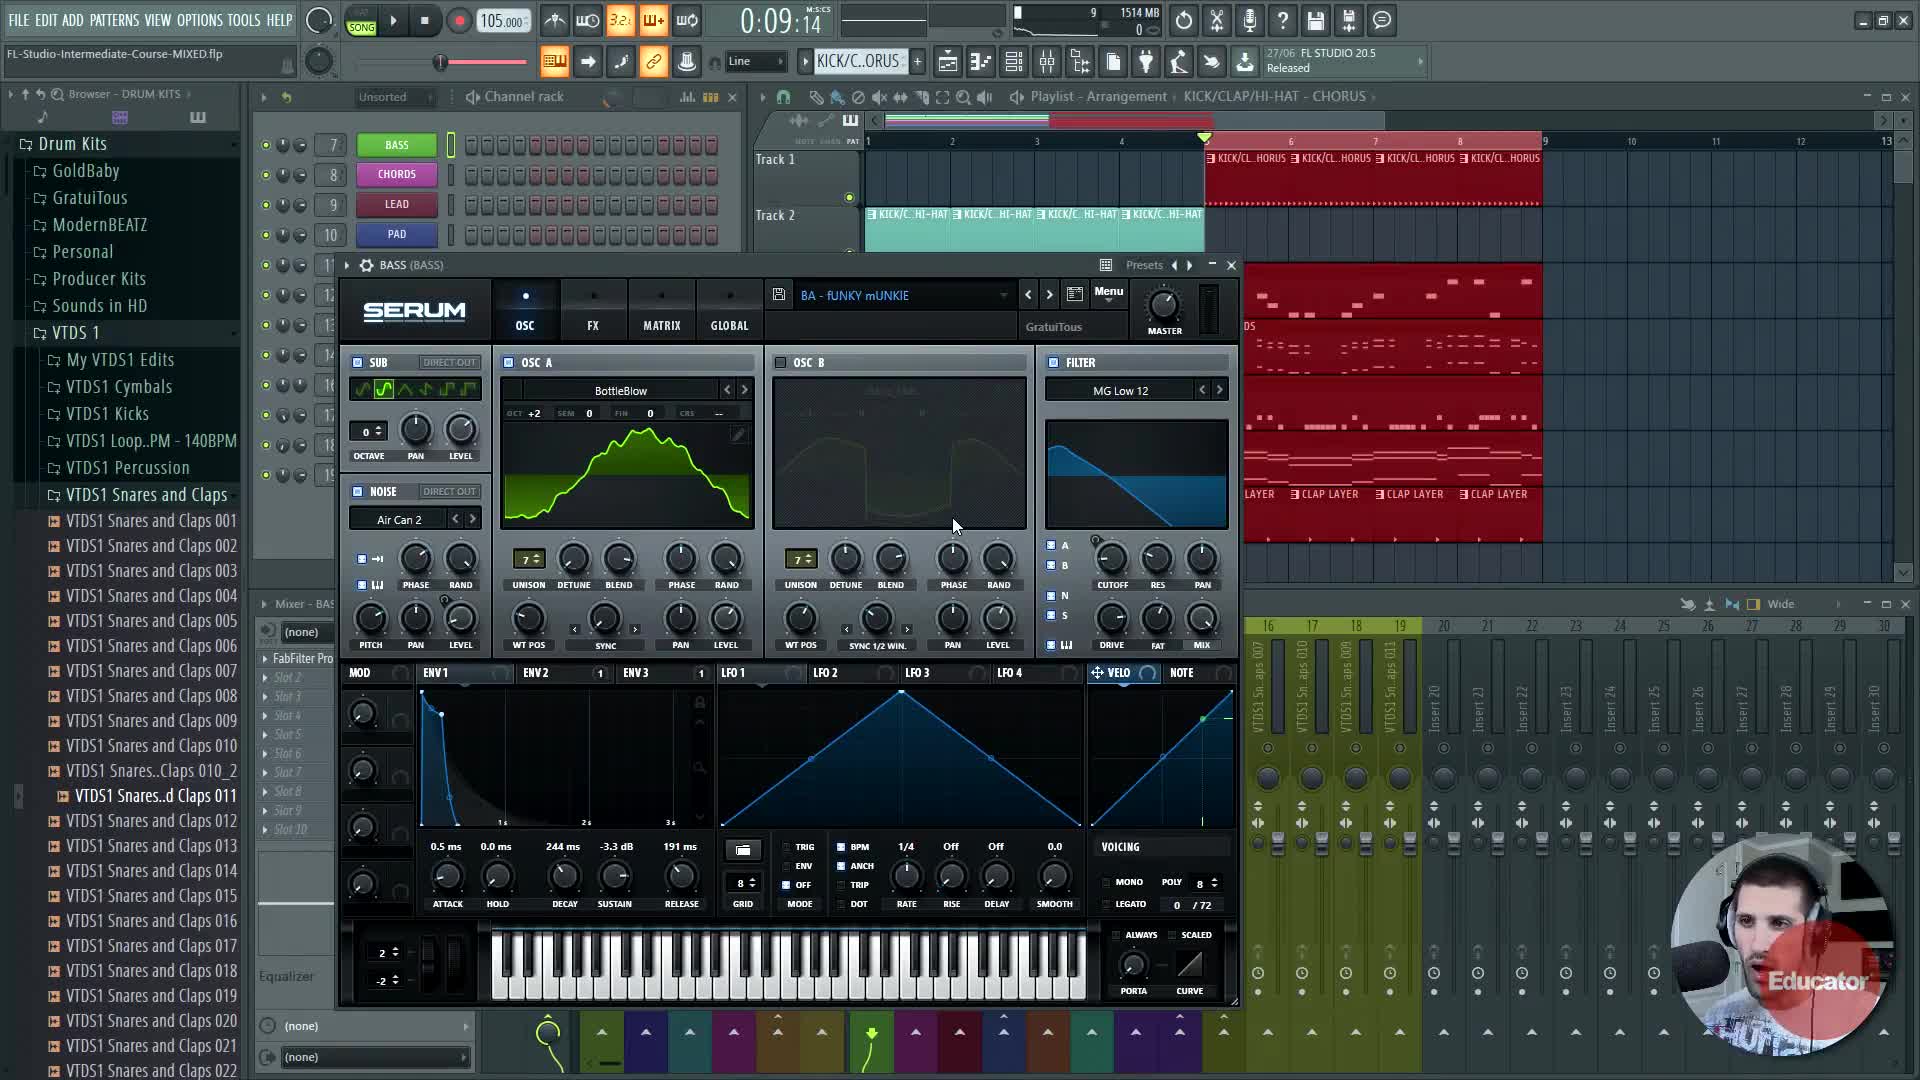The width and height of the screenshot is (1920, 1080).
Task: Open the PATTERNS menu
Action: click(x=114, y=20)
